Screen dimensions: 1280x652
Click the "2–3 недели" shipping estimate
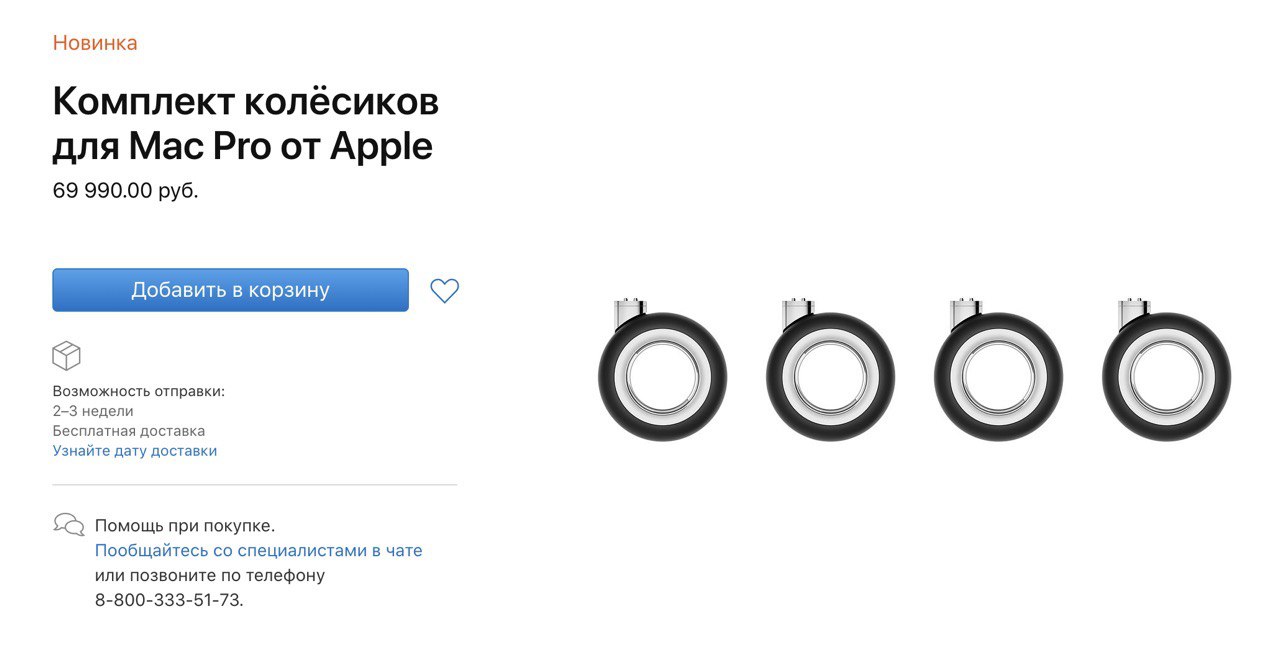coord(93,411)
